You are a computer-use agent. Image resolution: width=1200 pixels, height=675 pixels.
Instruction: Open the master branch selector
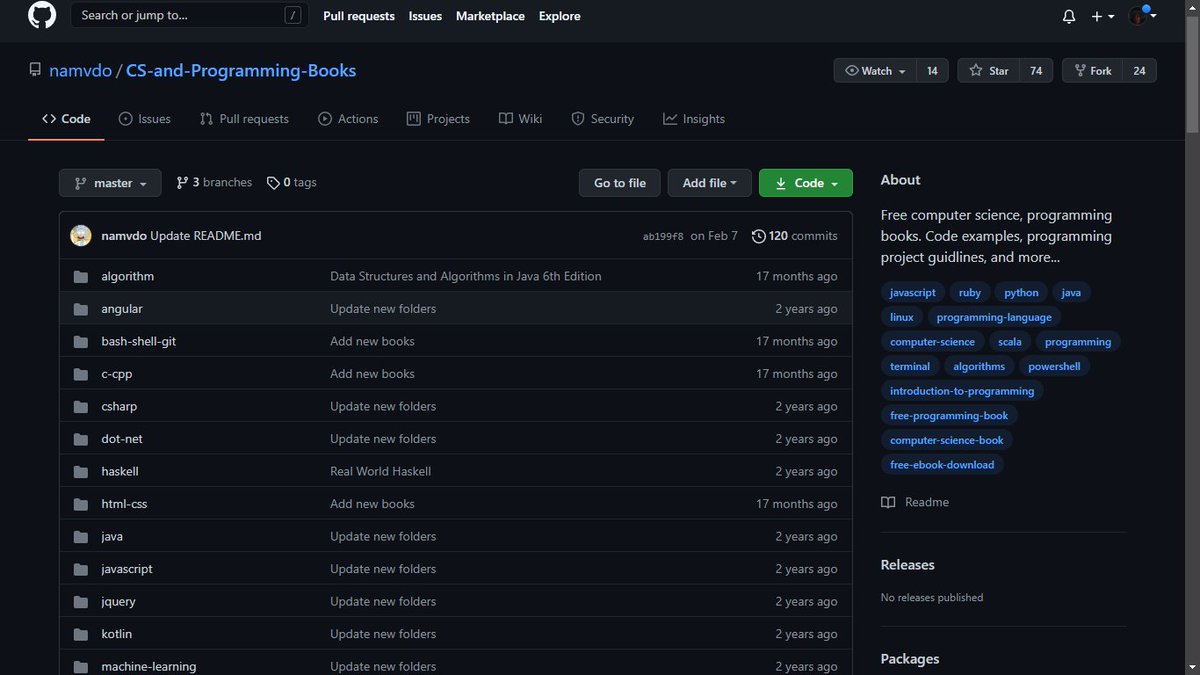pos(110,183)
